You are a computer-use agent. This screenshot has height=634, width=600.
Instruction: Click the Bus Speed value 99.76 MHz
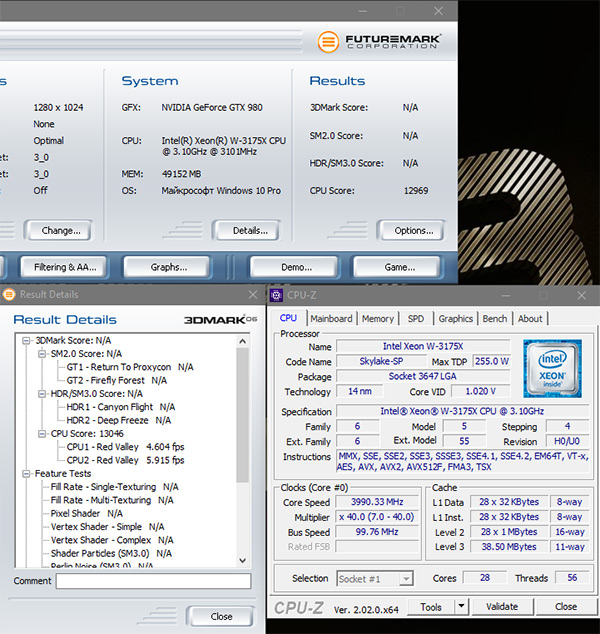pos(377,532)
